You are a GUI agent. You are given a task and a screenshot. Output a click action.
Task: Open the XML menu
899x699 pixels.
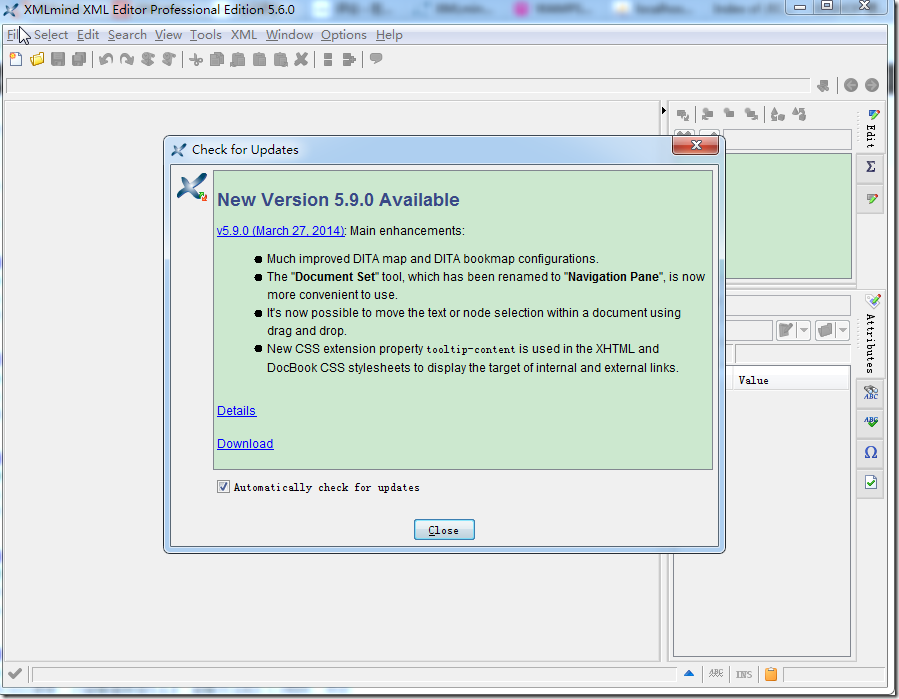click(244, 35)
